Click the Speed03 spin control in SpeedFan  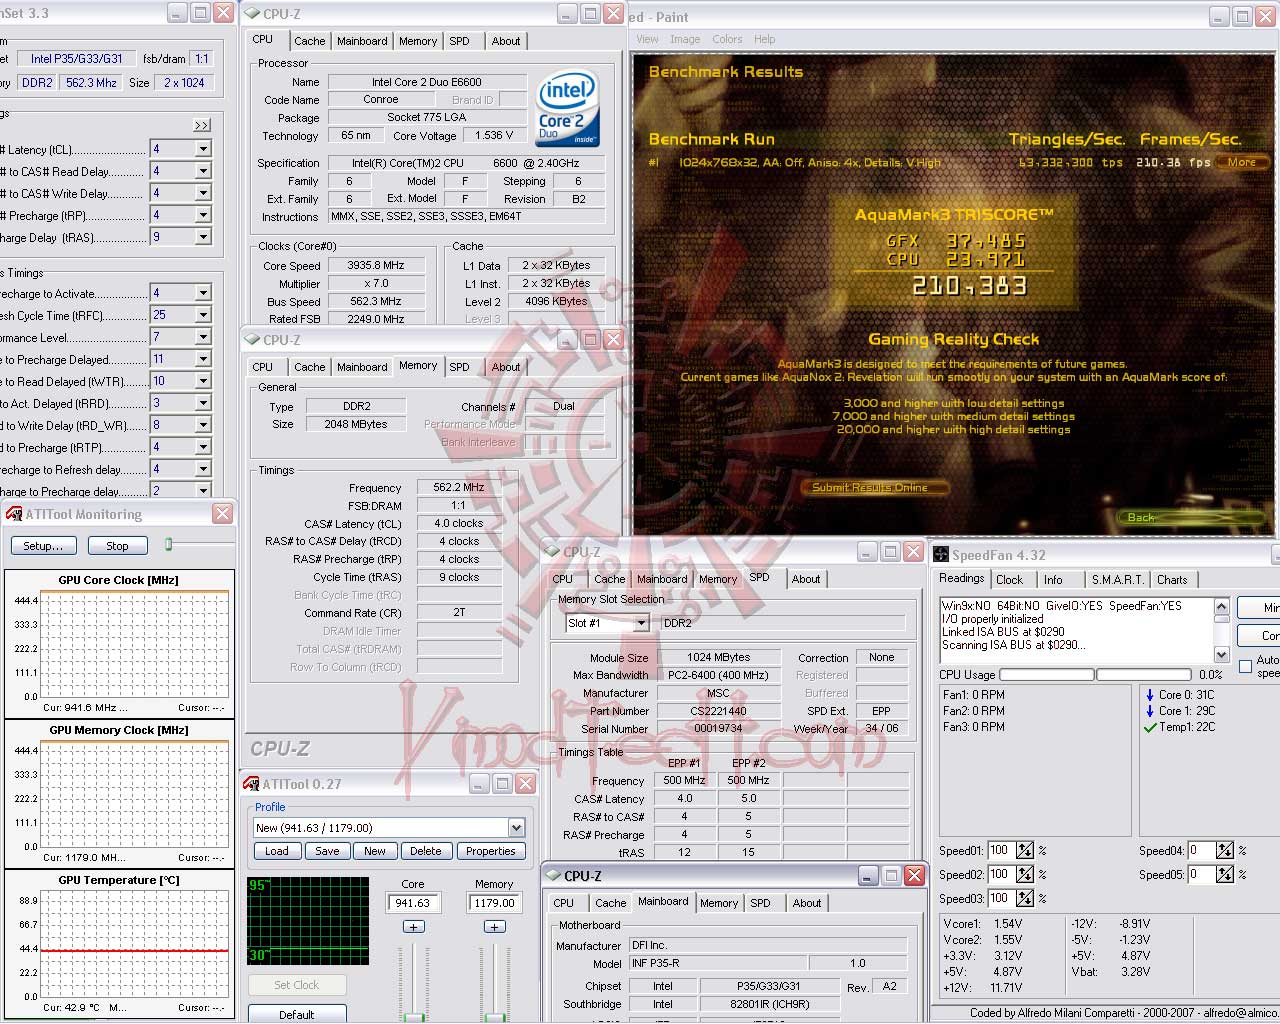click(x=1025, y=899)
